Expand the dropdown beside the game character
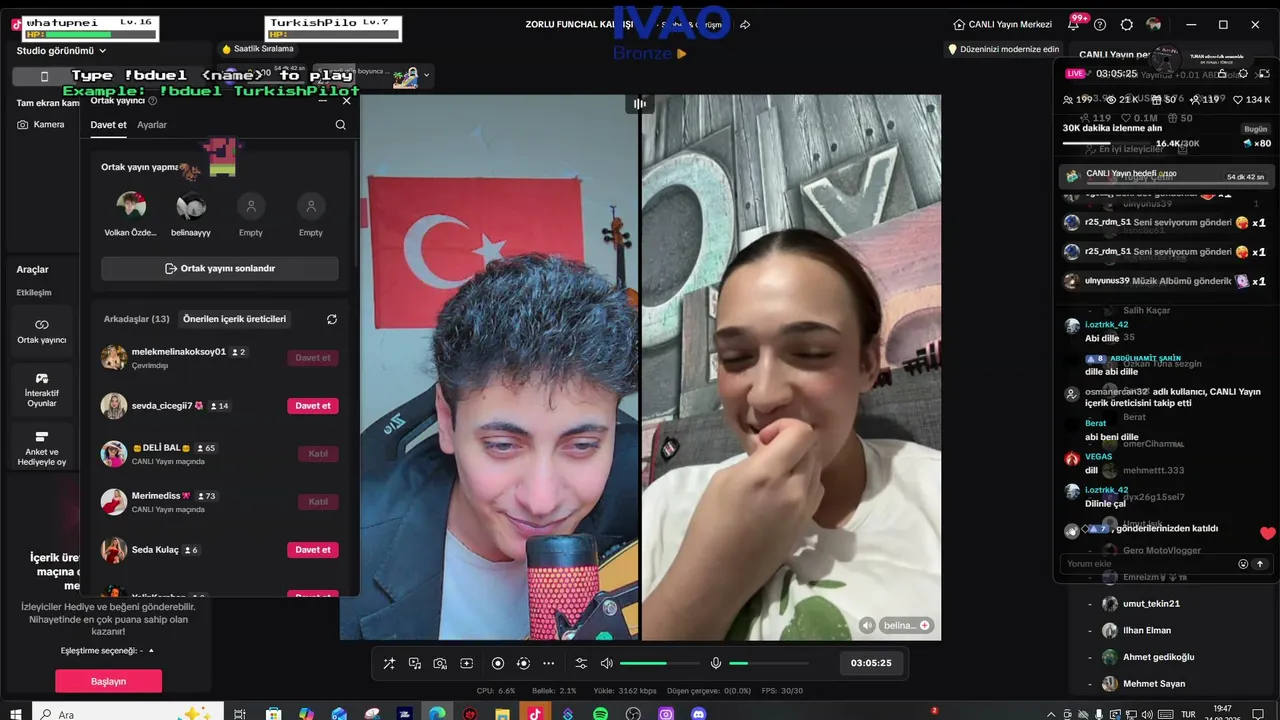 (427, 75)
